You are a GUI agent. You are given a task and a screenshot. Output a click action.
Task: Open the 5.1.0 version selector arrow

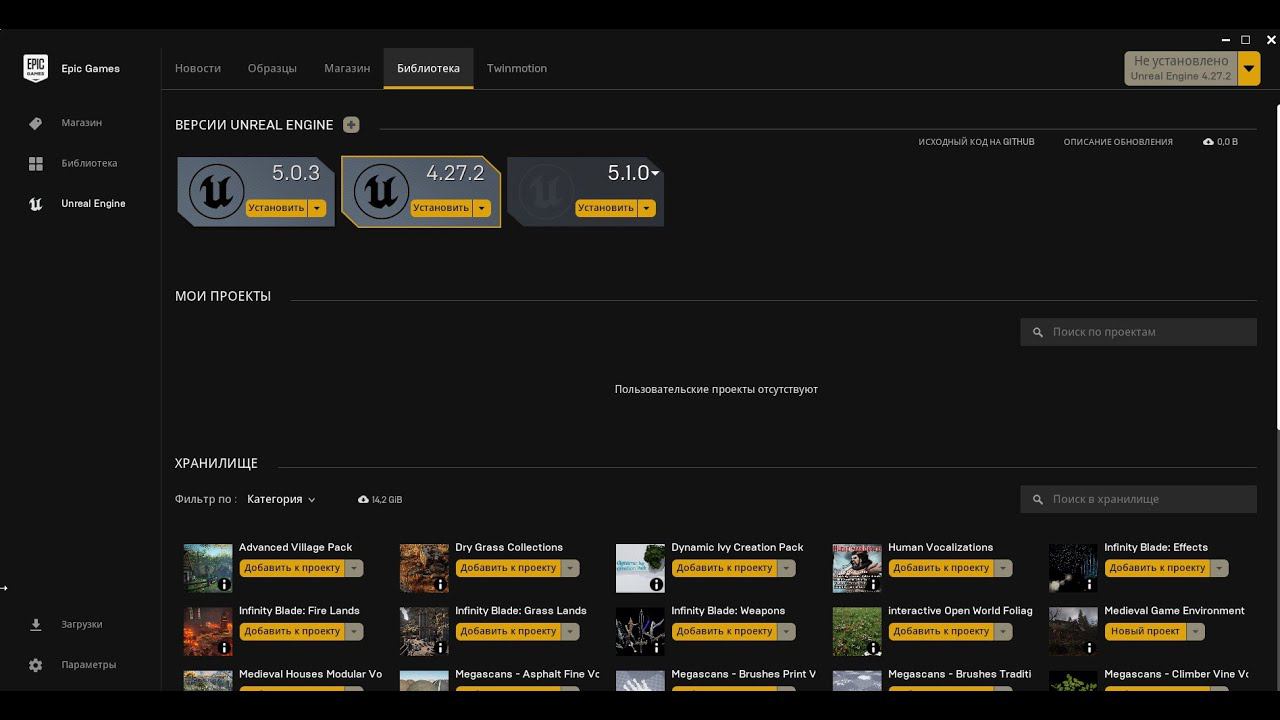tap(655, 174)
